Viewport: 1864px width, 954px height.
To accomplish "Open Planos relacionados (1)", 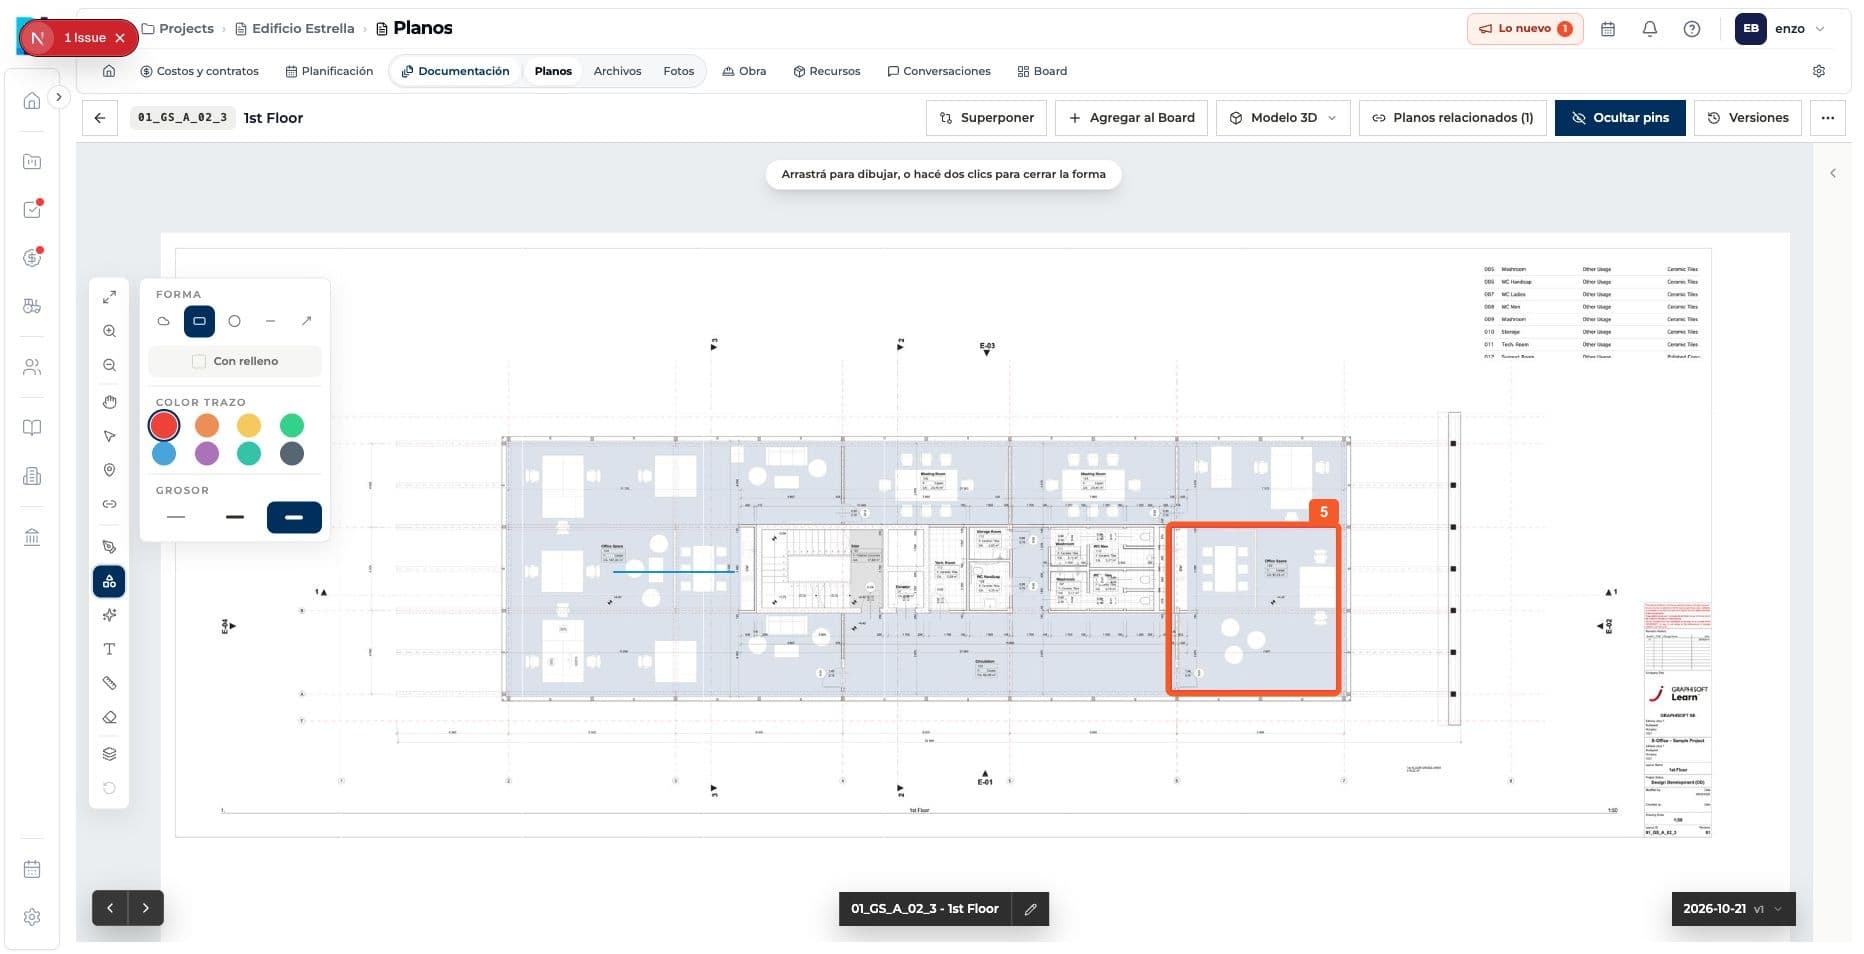I will click(1452, 118).
